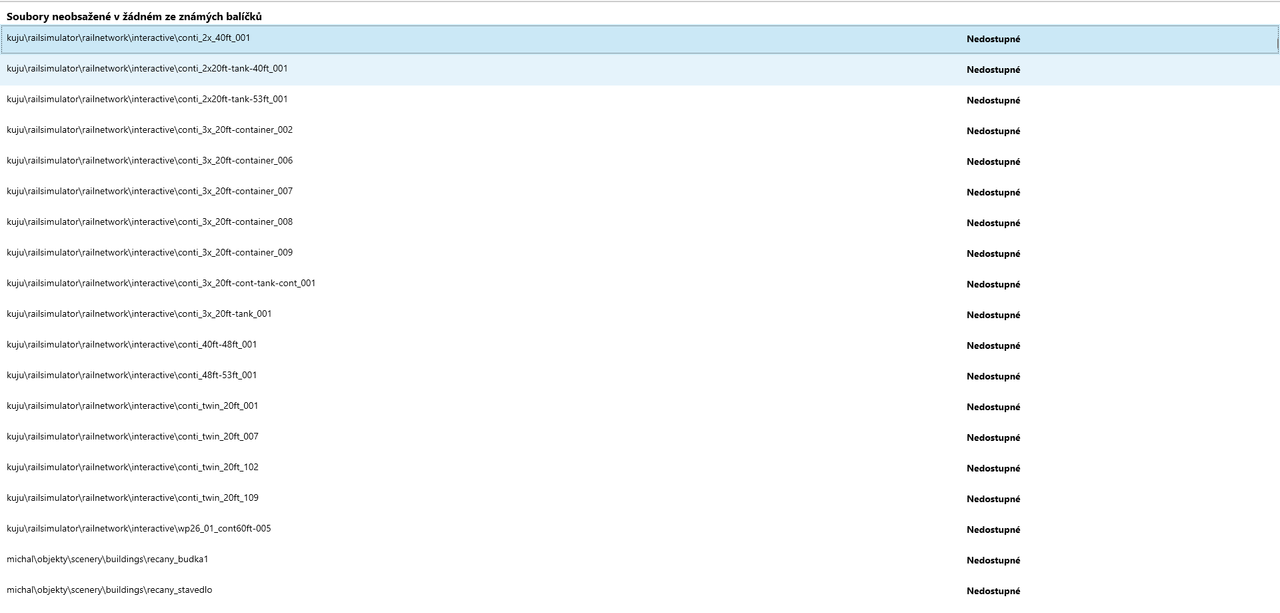
Task: Select the row conti_3x_20ft-container_009
Action: [x=640, y=253]
